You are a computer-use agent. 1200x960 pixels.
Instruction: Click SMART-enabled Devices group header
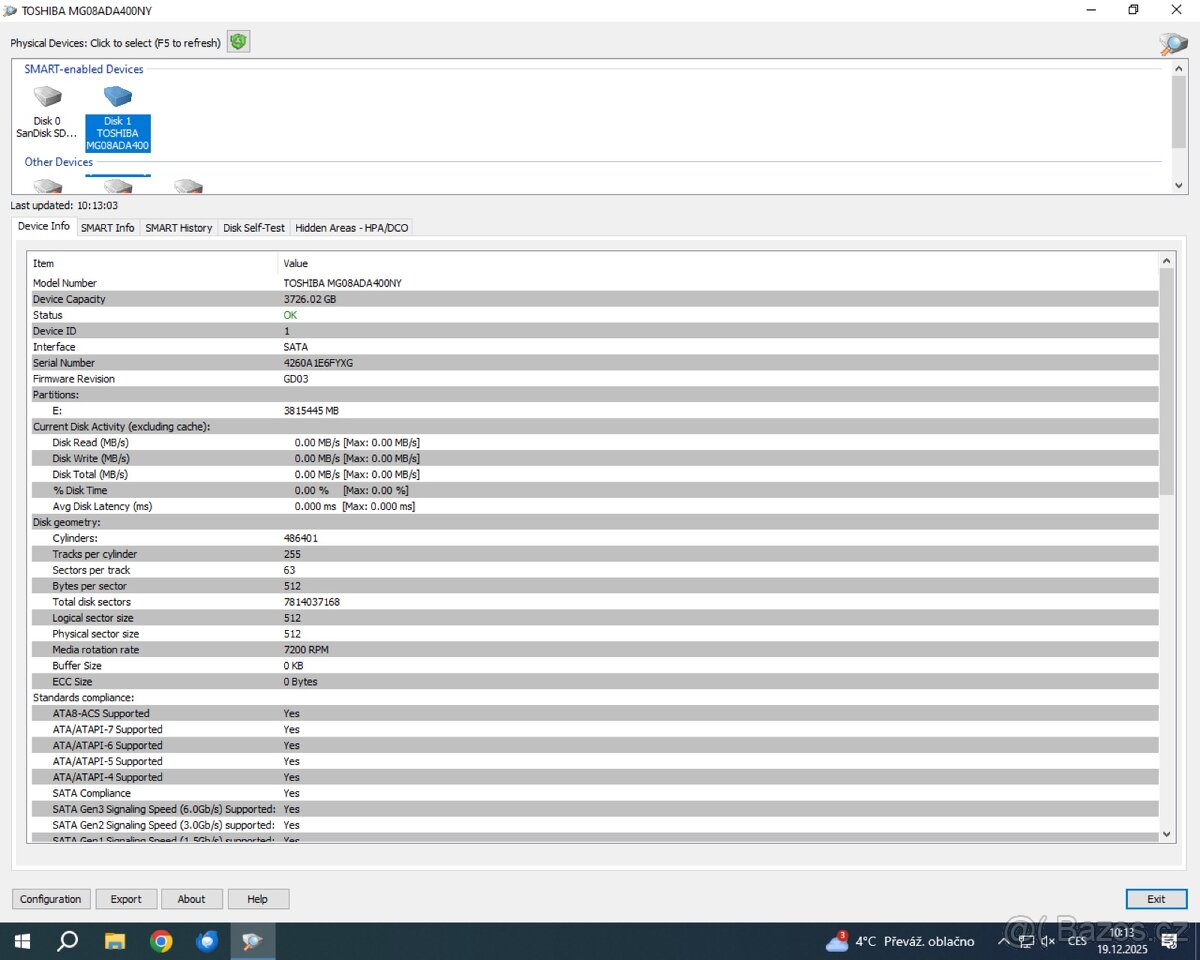[84, 69]
